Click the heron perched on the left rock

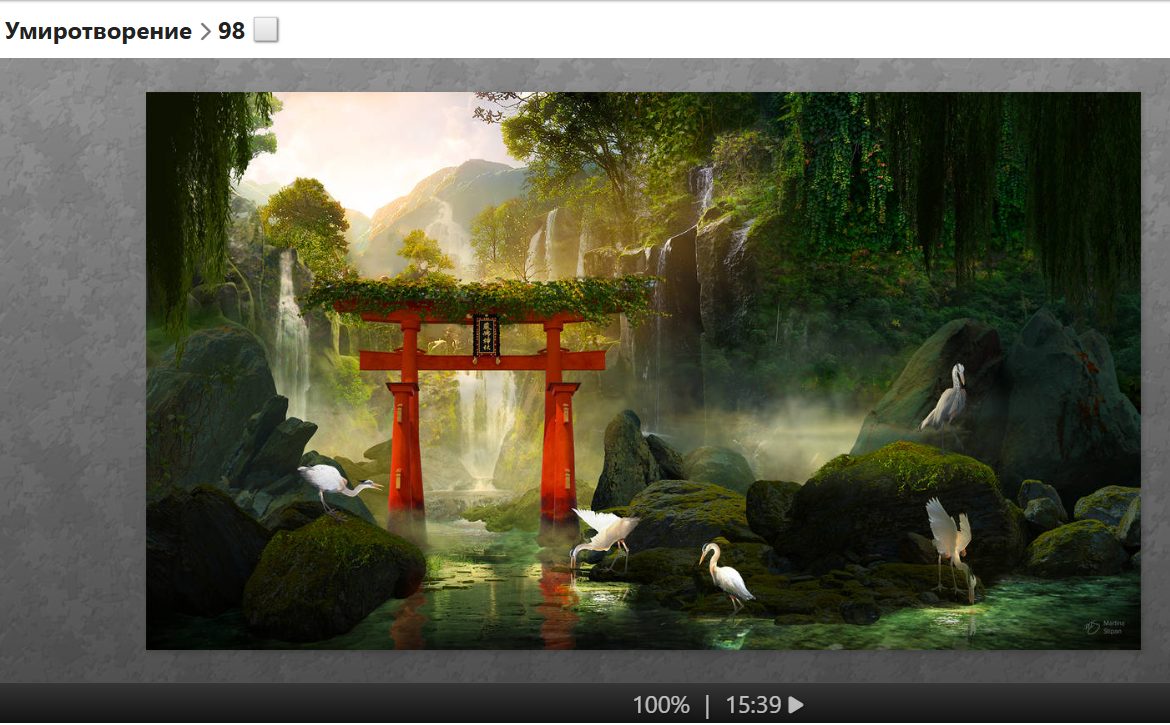click(x=337, y=483)
